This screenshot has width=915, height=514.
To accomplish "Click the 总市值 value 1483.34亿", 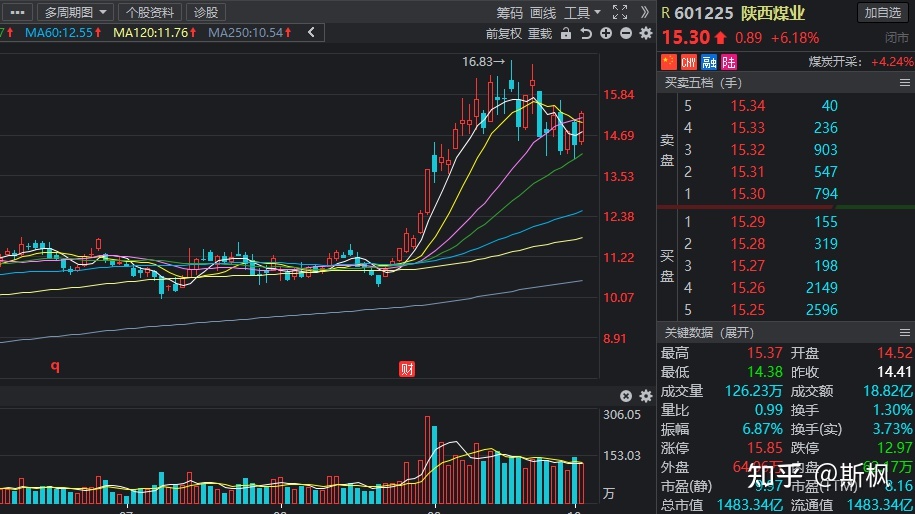I will [x=750, y=505].
